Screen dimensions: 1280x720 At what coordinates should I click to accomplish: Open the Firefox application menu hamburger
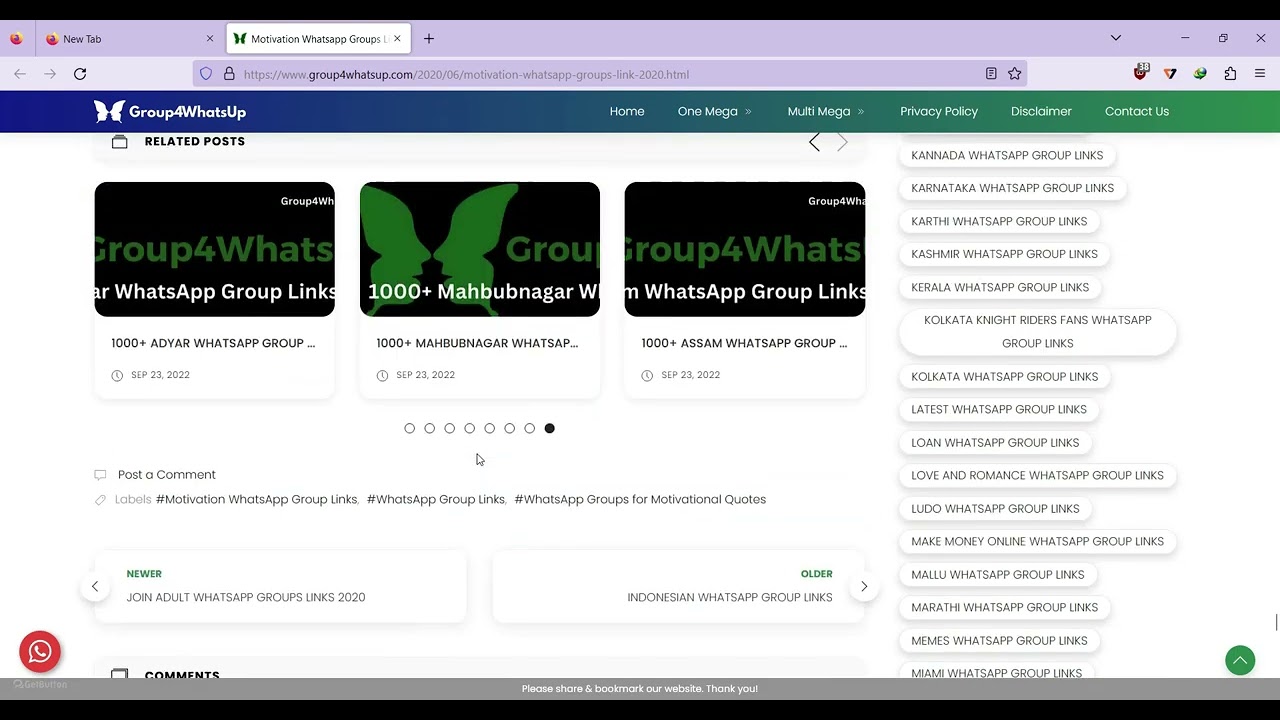pos(1260,74)
